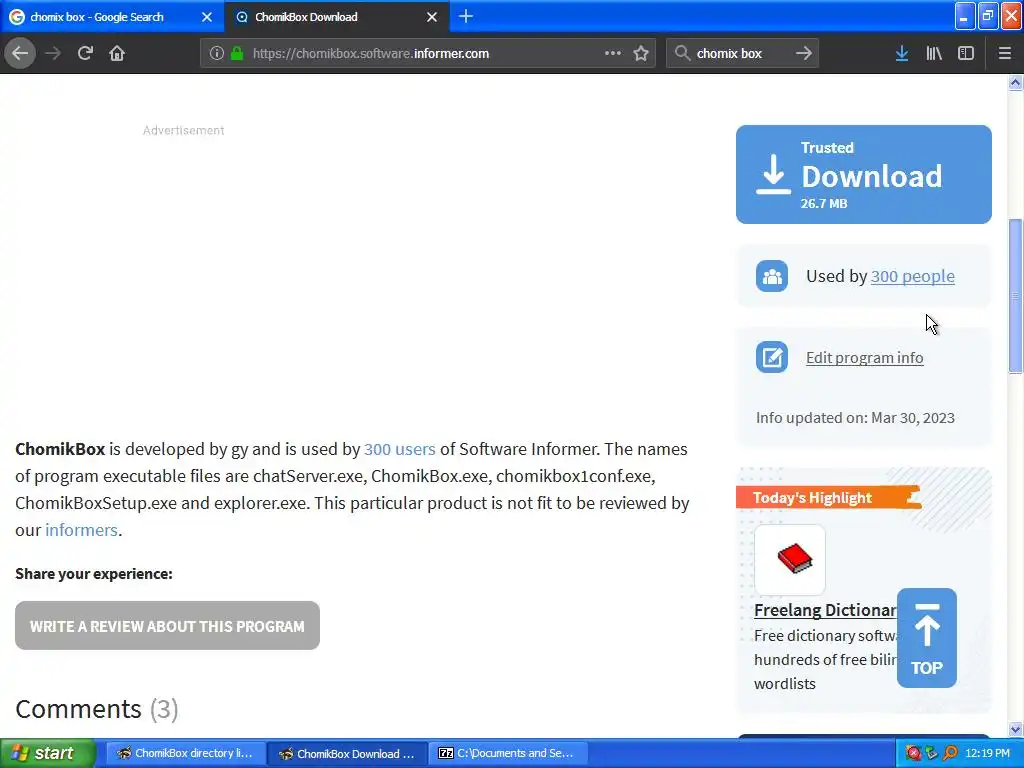The height and width of the screenshot is (768, 1024).
Task: Open the 300 people link
Action: 912,276
